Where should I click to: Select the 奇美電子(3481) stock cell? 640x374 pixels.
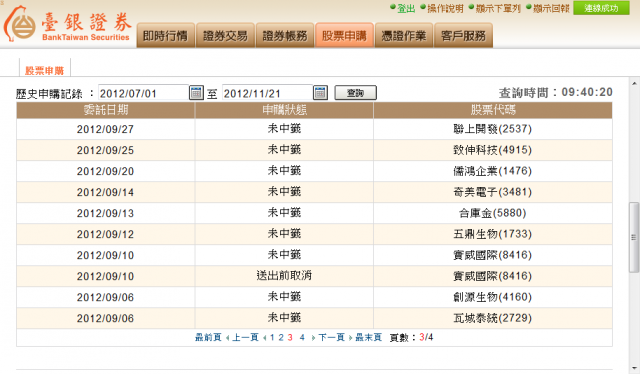coord(493,192)
